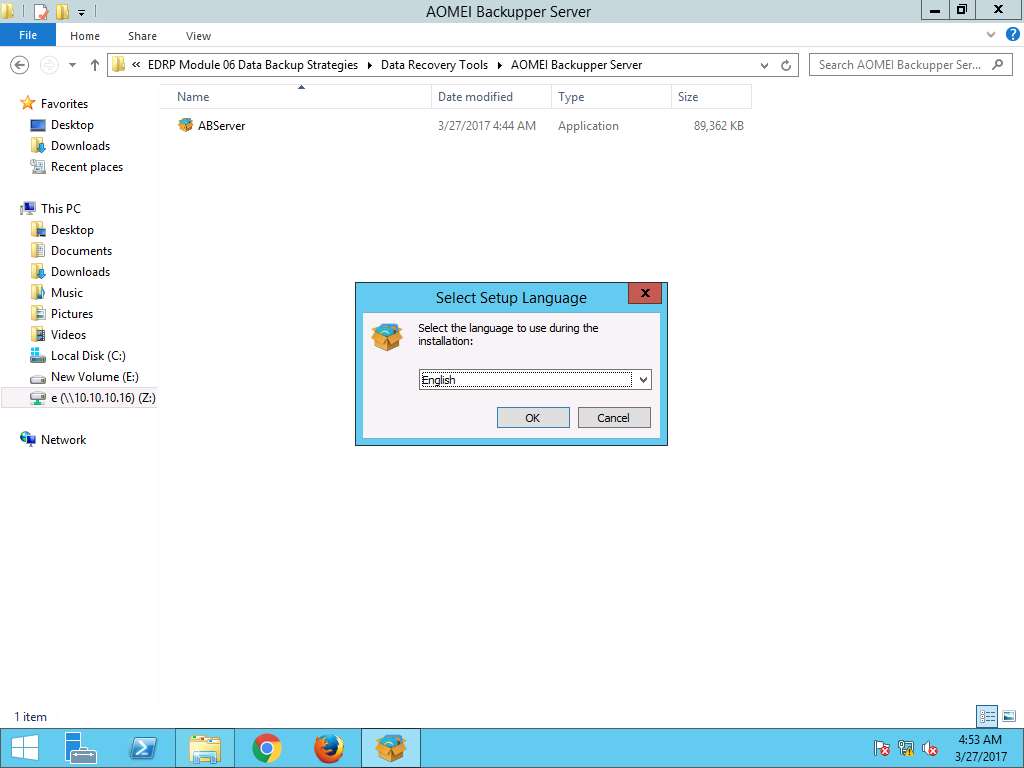The height and width of the screenshot is (768, 1024).
Task: Switch to details view layout icon
Action: click(x=987, y=716)
